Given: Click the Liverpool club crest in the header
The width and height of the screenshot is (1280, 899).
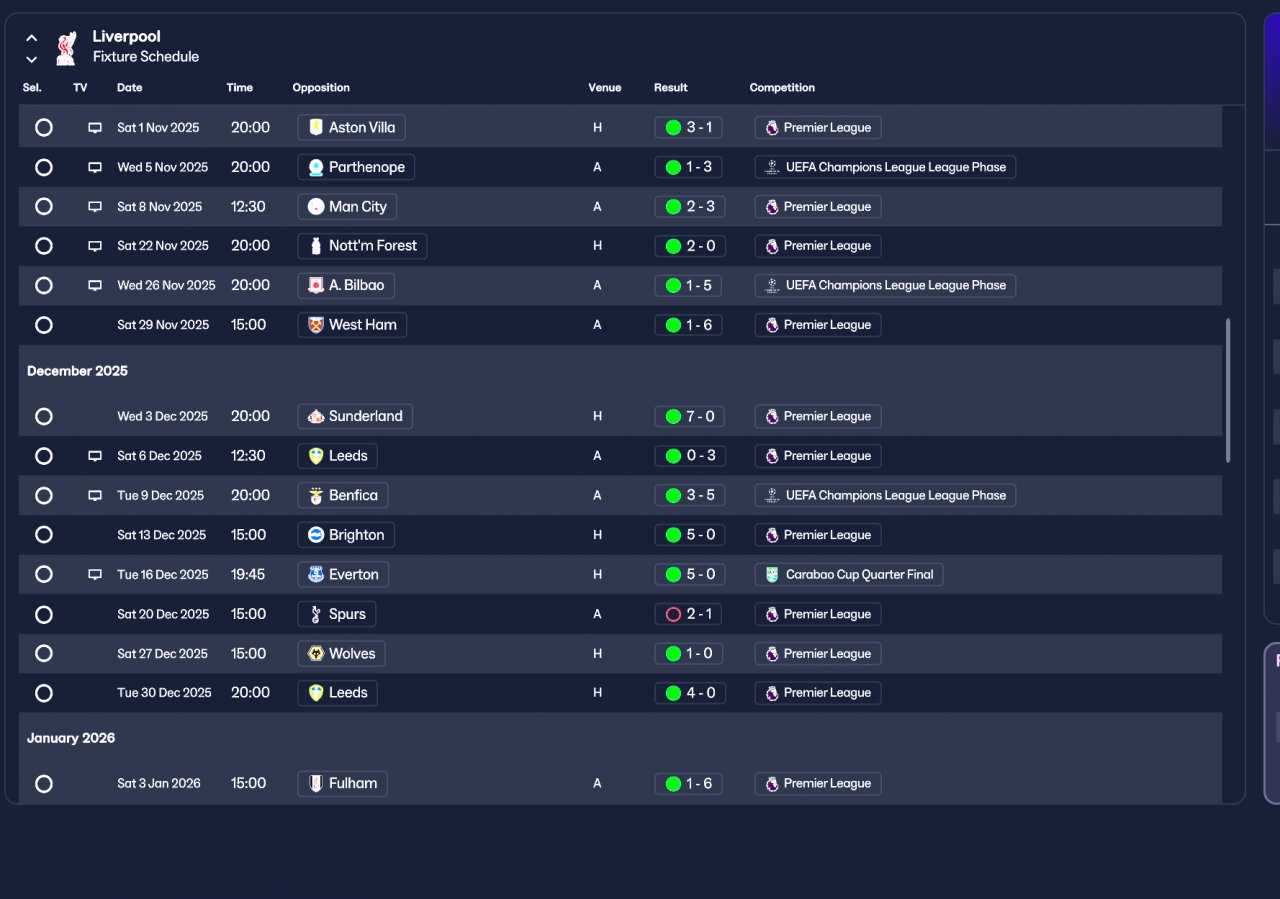Looking at the screenshot, I should [x=66, y=47].
